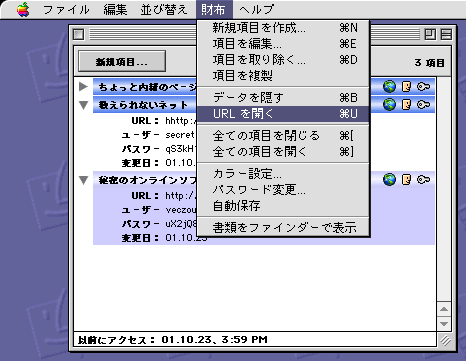Click the scrollbar down arrow
Image resolution: width=466 pixels, height=361 pixels.
[444, 324]
